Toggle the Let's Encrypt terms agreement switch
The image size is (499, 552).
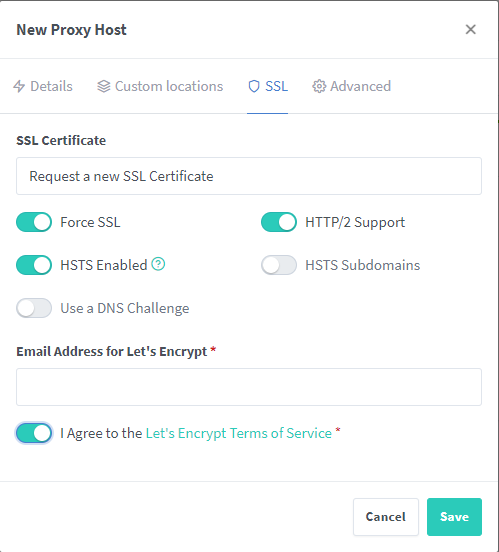[34, 433]
